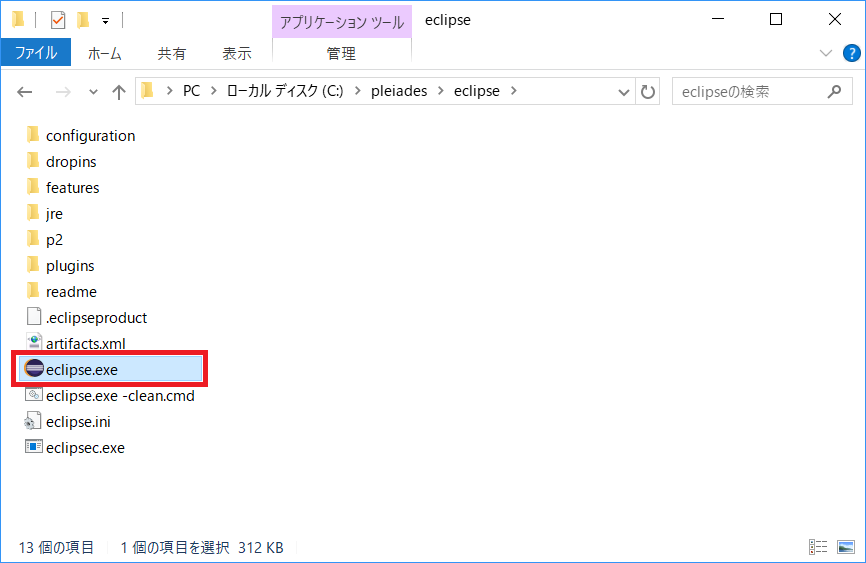The width and height of the screenshot is (866, 563).
Task: Select the features folder icon
Action: (34, 187)
